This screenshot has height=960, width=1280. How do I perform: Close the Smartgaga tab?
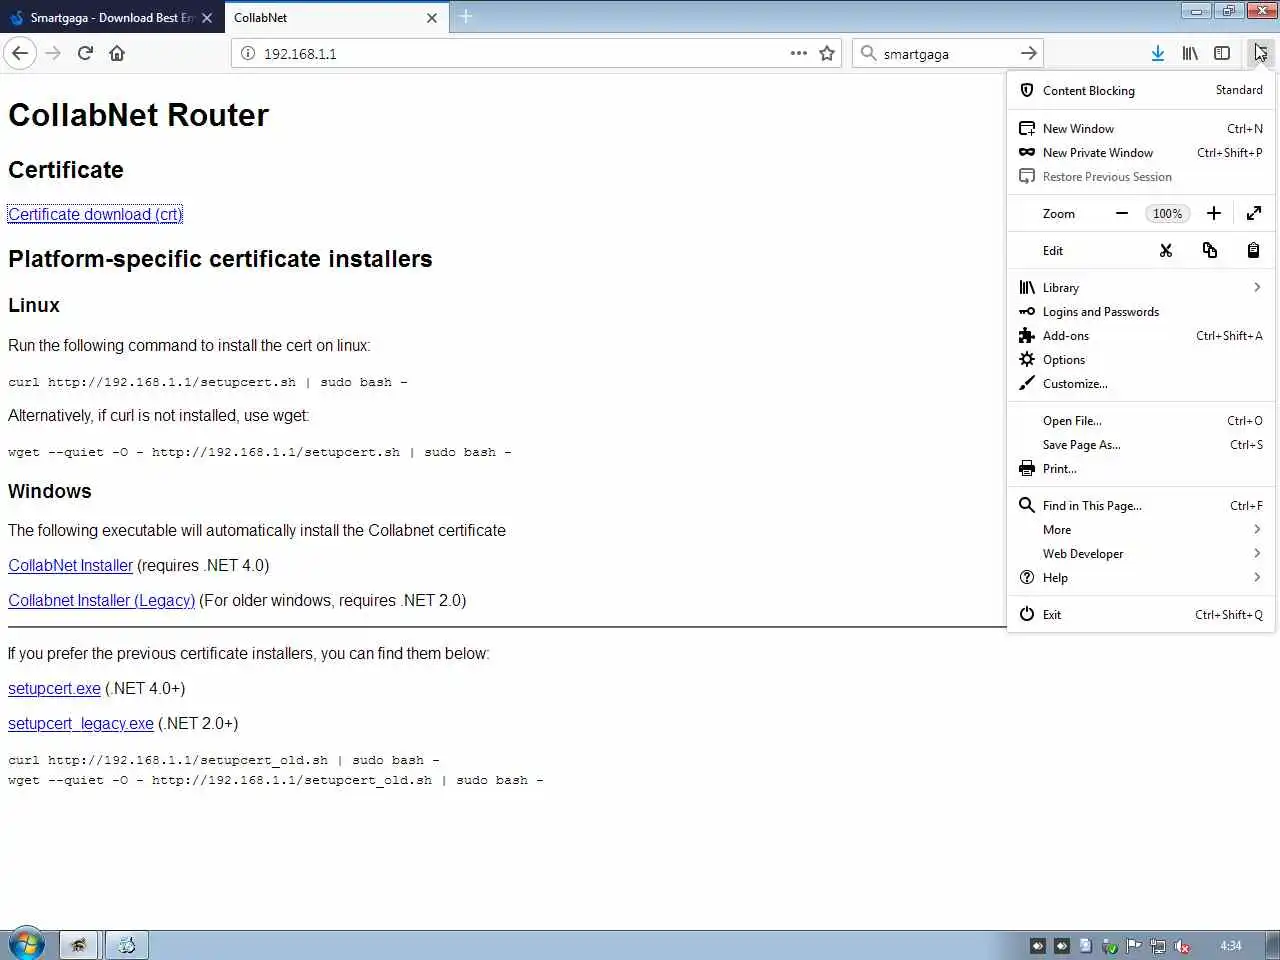(207, 18)
